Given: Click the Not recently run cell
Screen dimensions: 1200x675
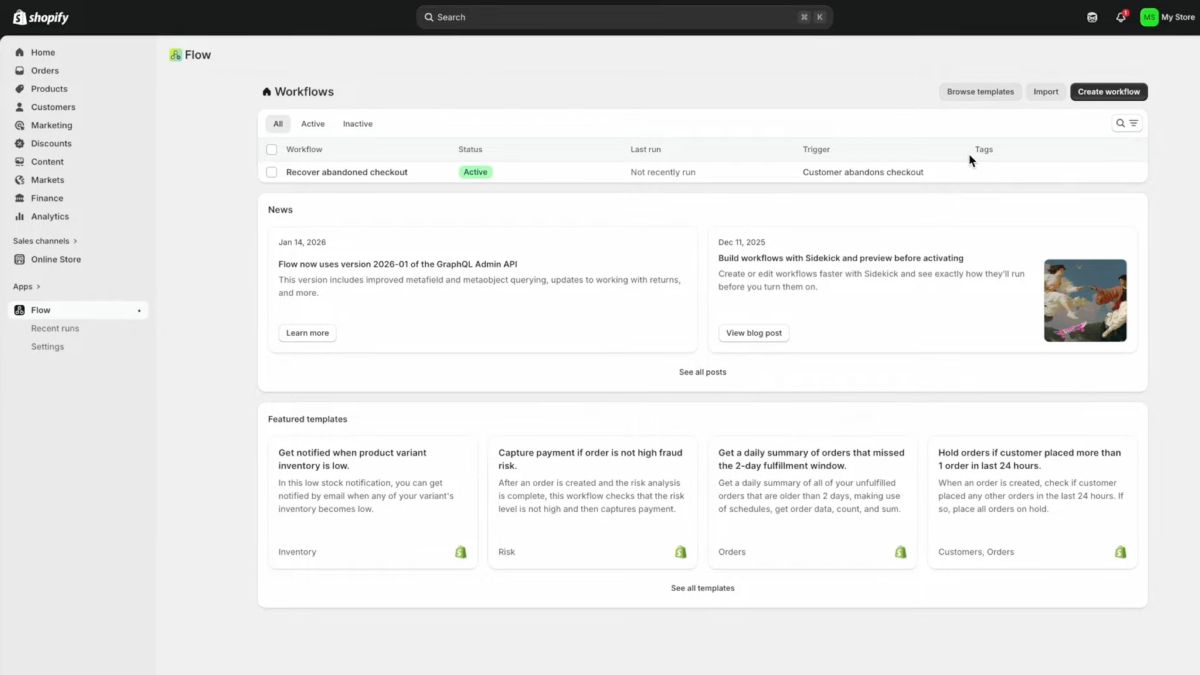Looking at the screenshot, I should 663,172.
